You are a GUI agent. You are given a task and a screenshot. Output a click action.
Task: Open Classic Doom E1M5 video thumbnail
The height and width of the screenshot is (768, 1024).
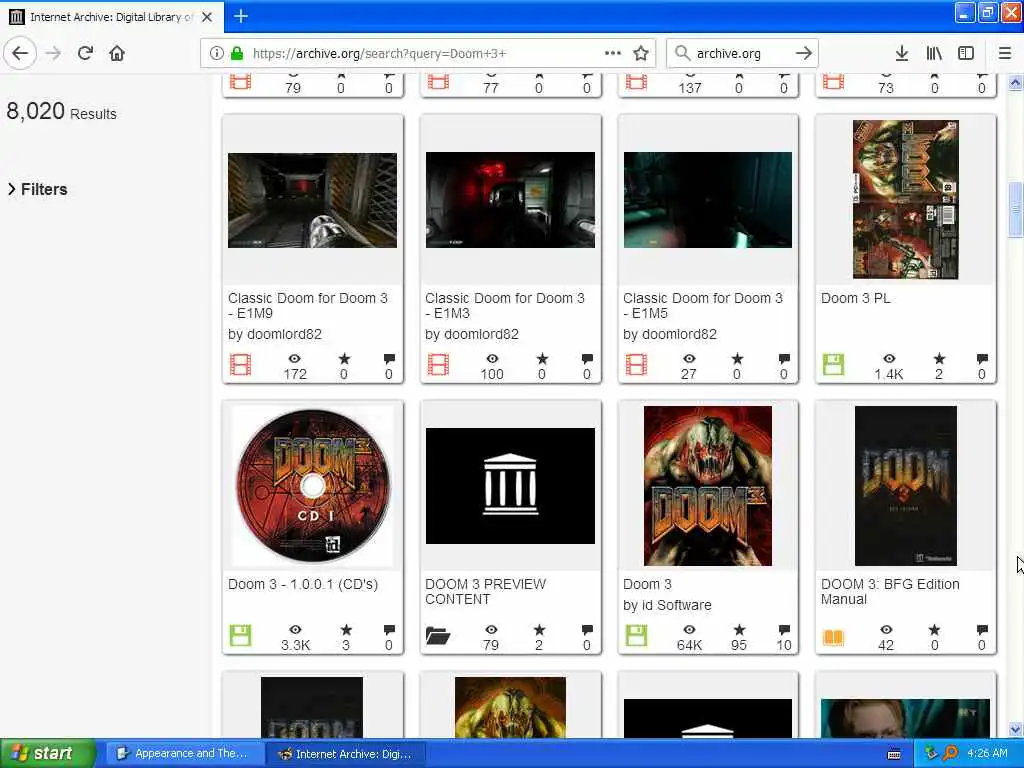(708, 200)
